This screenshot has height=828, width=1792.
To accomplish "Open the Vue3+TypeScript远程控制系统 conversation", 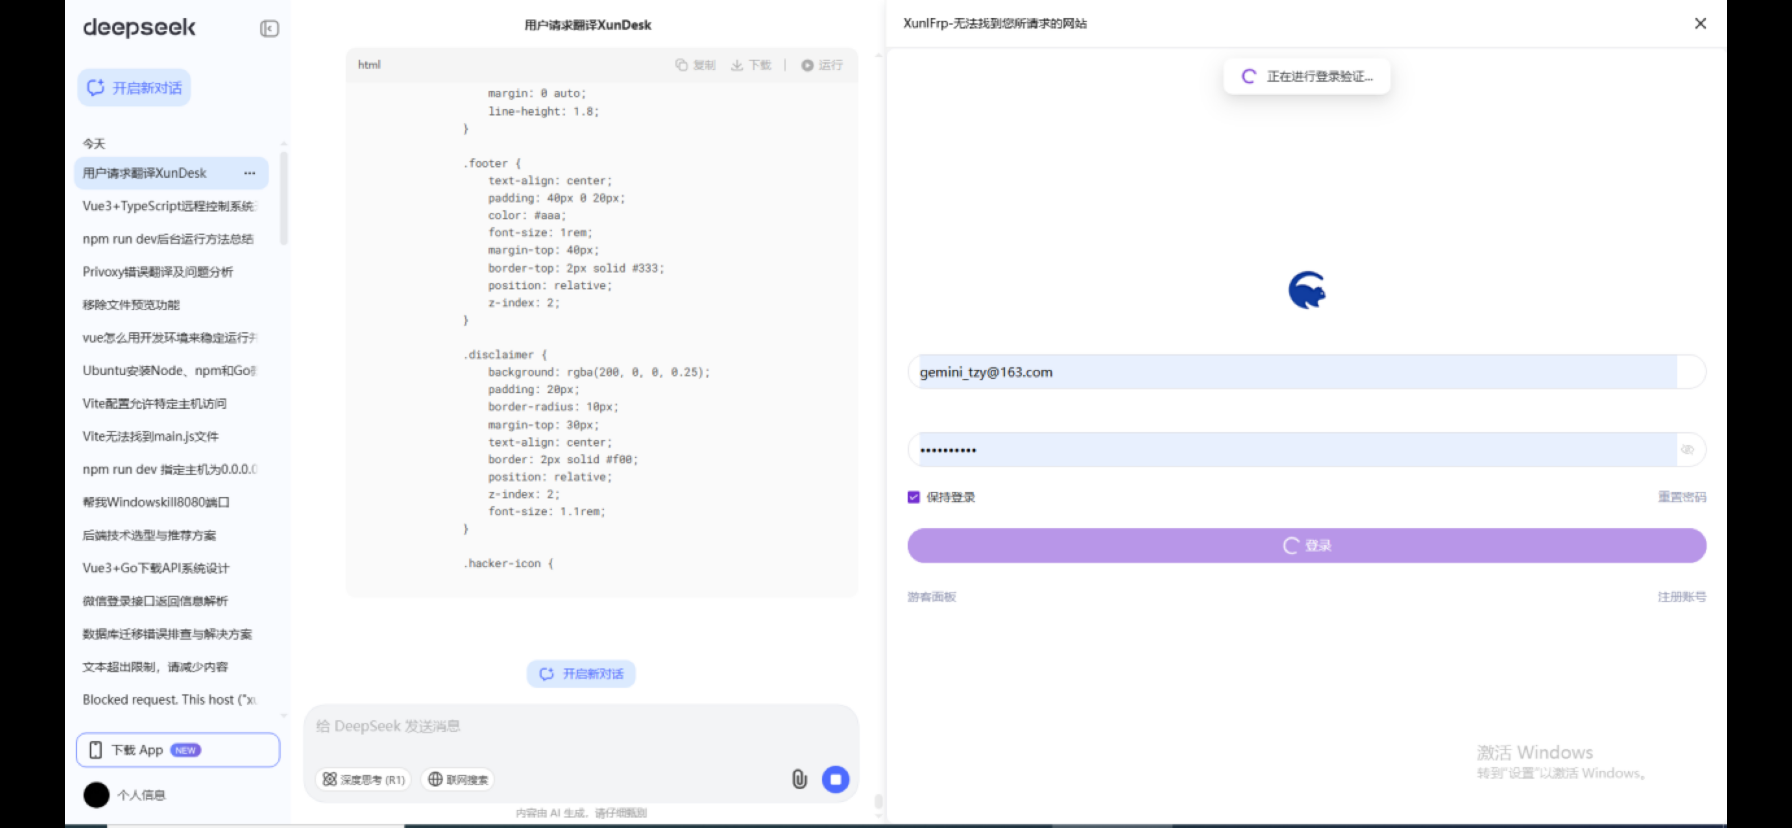I will click(x=168, y=206).
